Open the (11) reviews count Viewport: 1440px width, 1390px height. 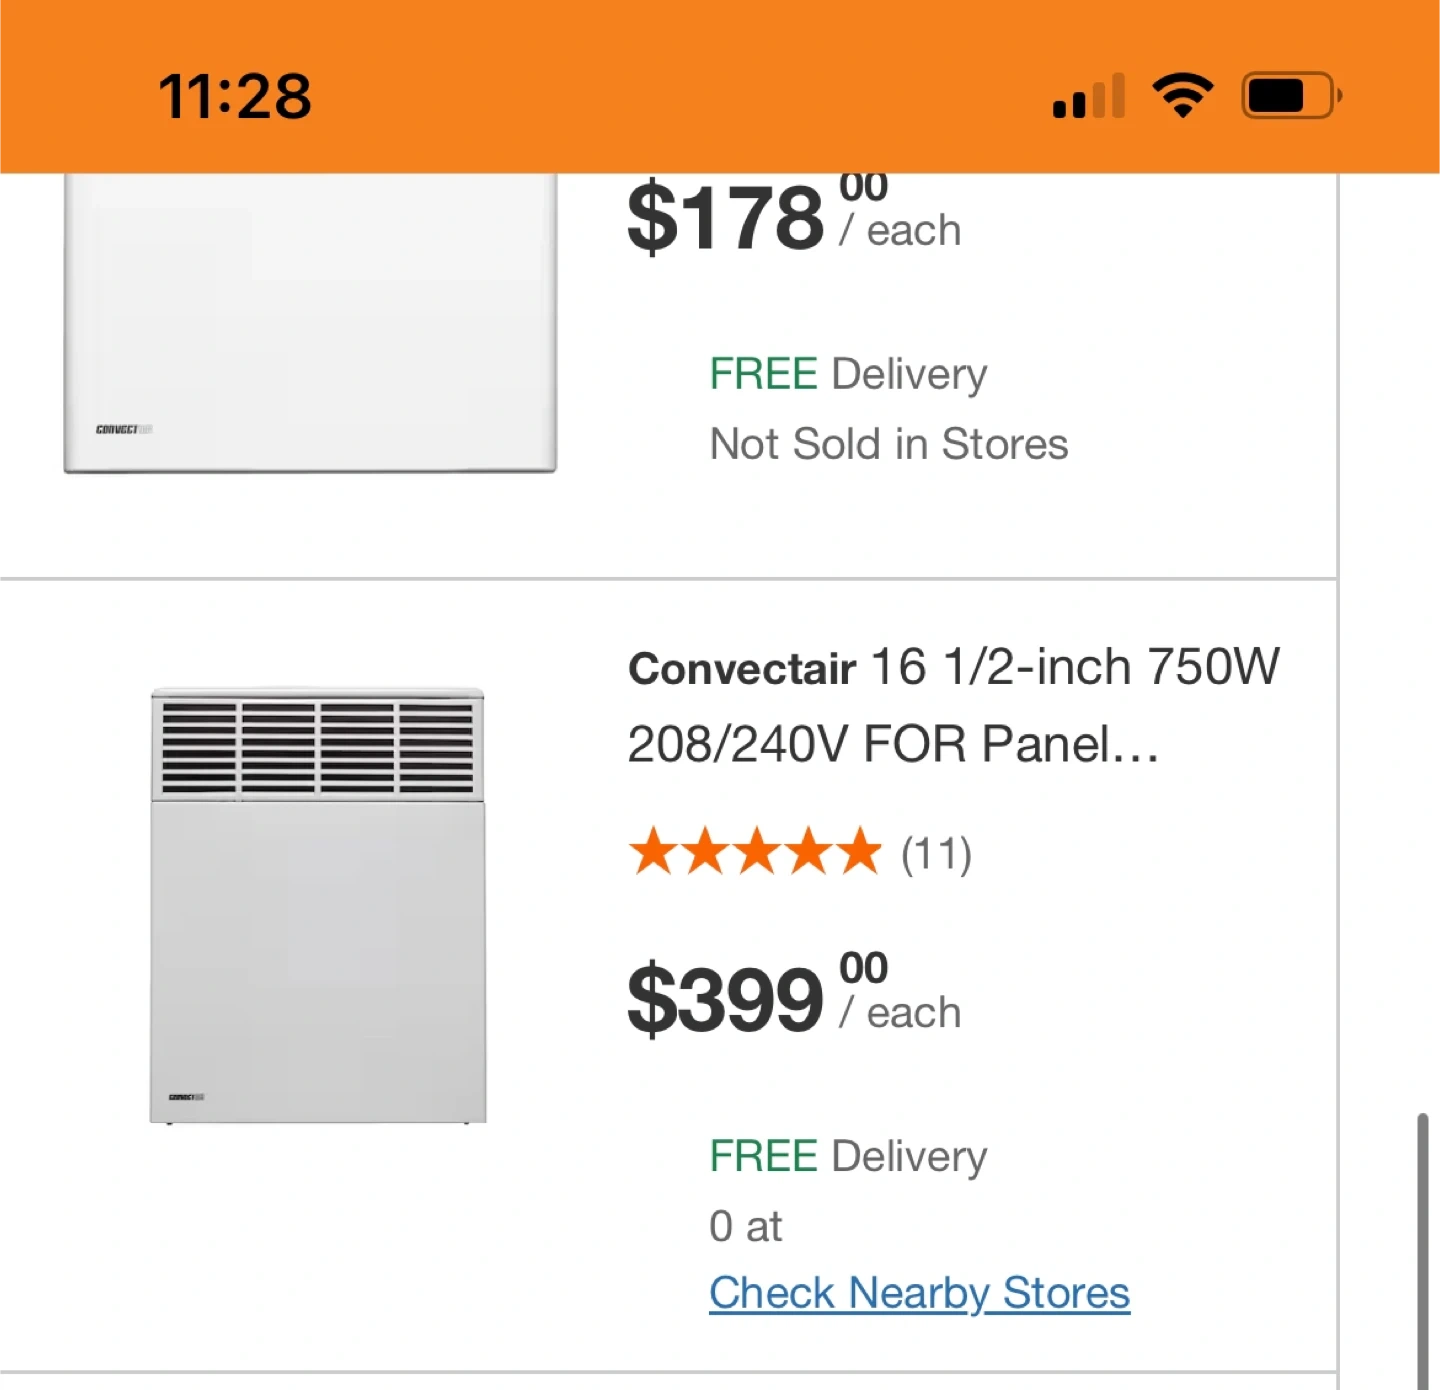(x=936, y=854)
